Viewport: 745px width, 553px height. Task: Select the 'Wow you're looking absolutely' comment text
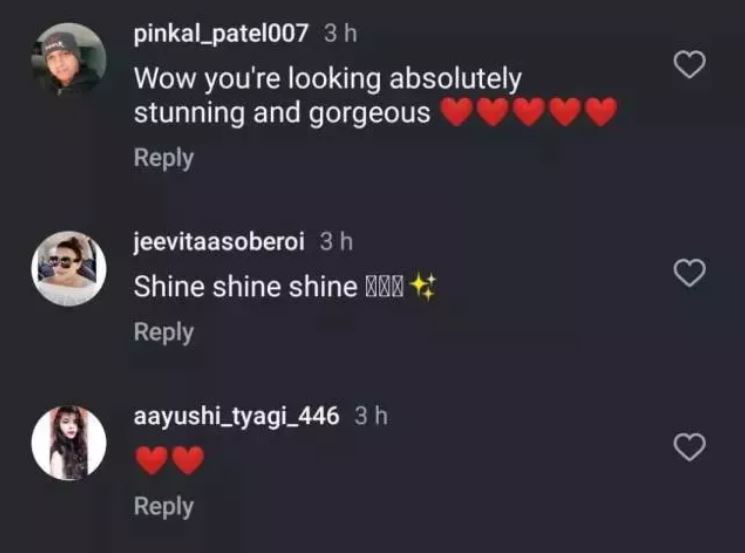pos(328,79)
